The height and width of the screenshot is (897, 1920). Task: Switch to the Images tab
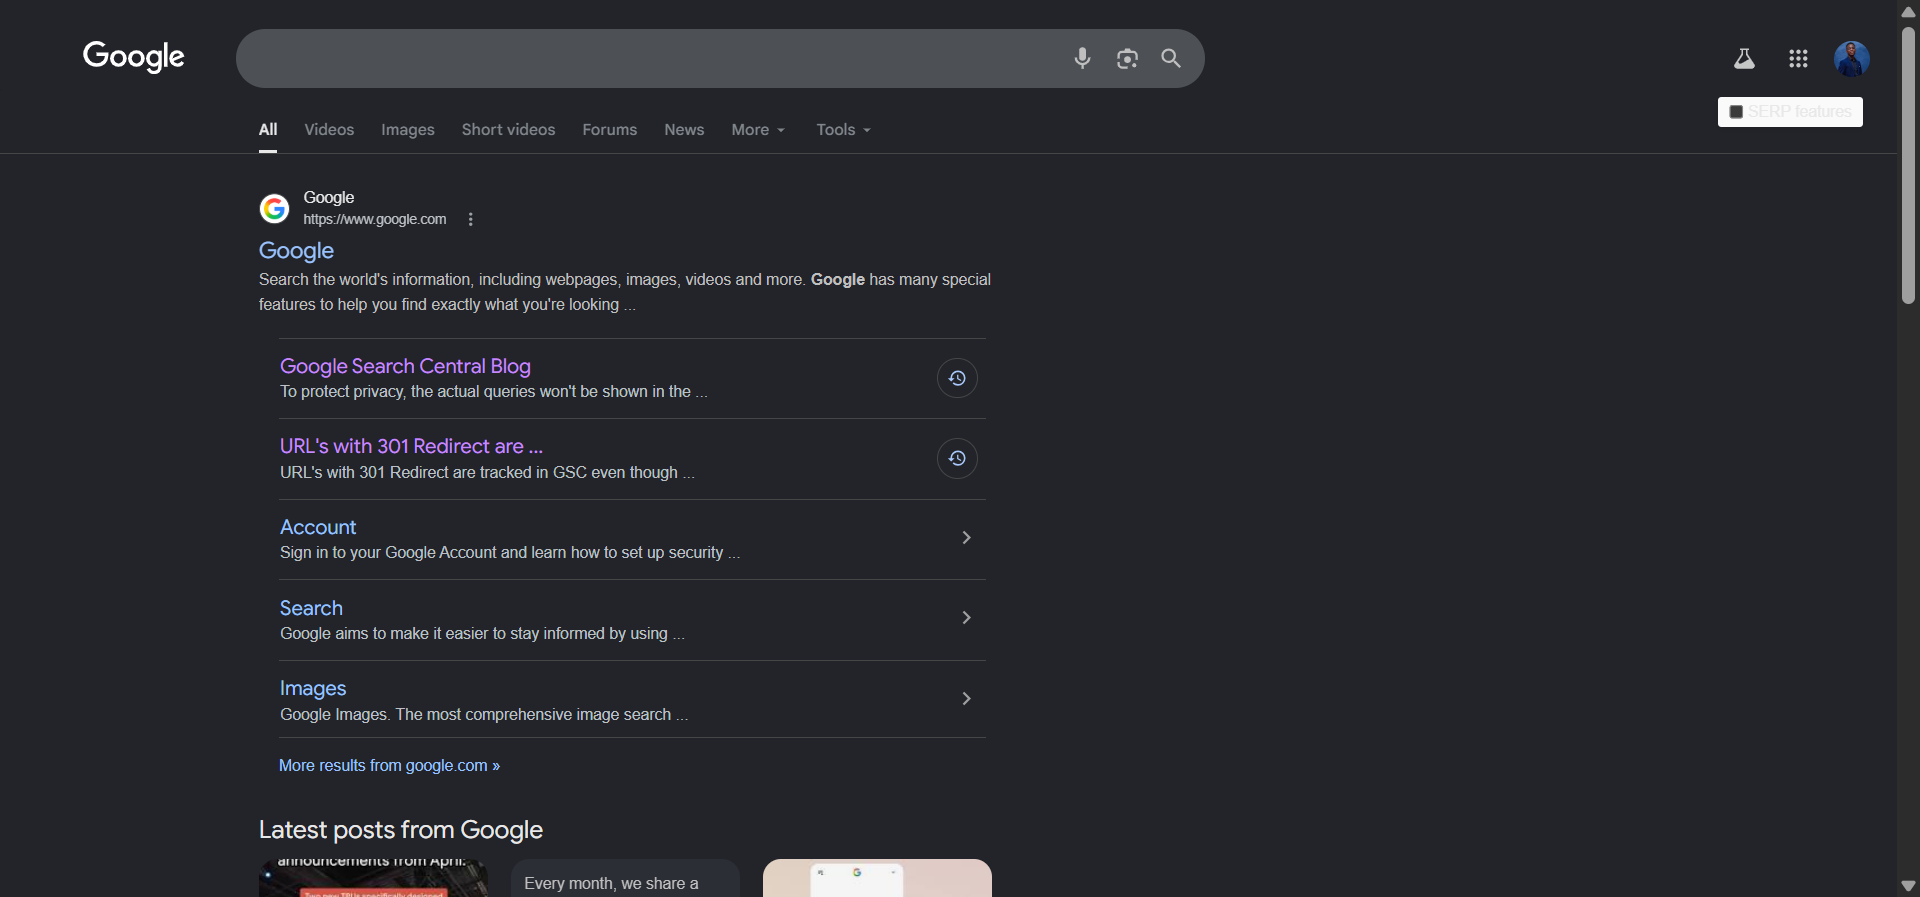pos(408,130)
